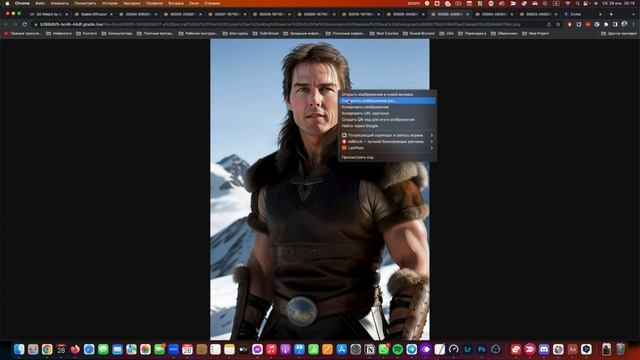Image resolution: width=640 pixels, height=360 pixels.
Task: Reload the page with the refresh icon
Action: point(25,24)
